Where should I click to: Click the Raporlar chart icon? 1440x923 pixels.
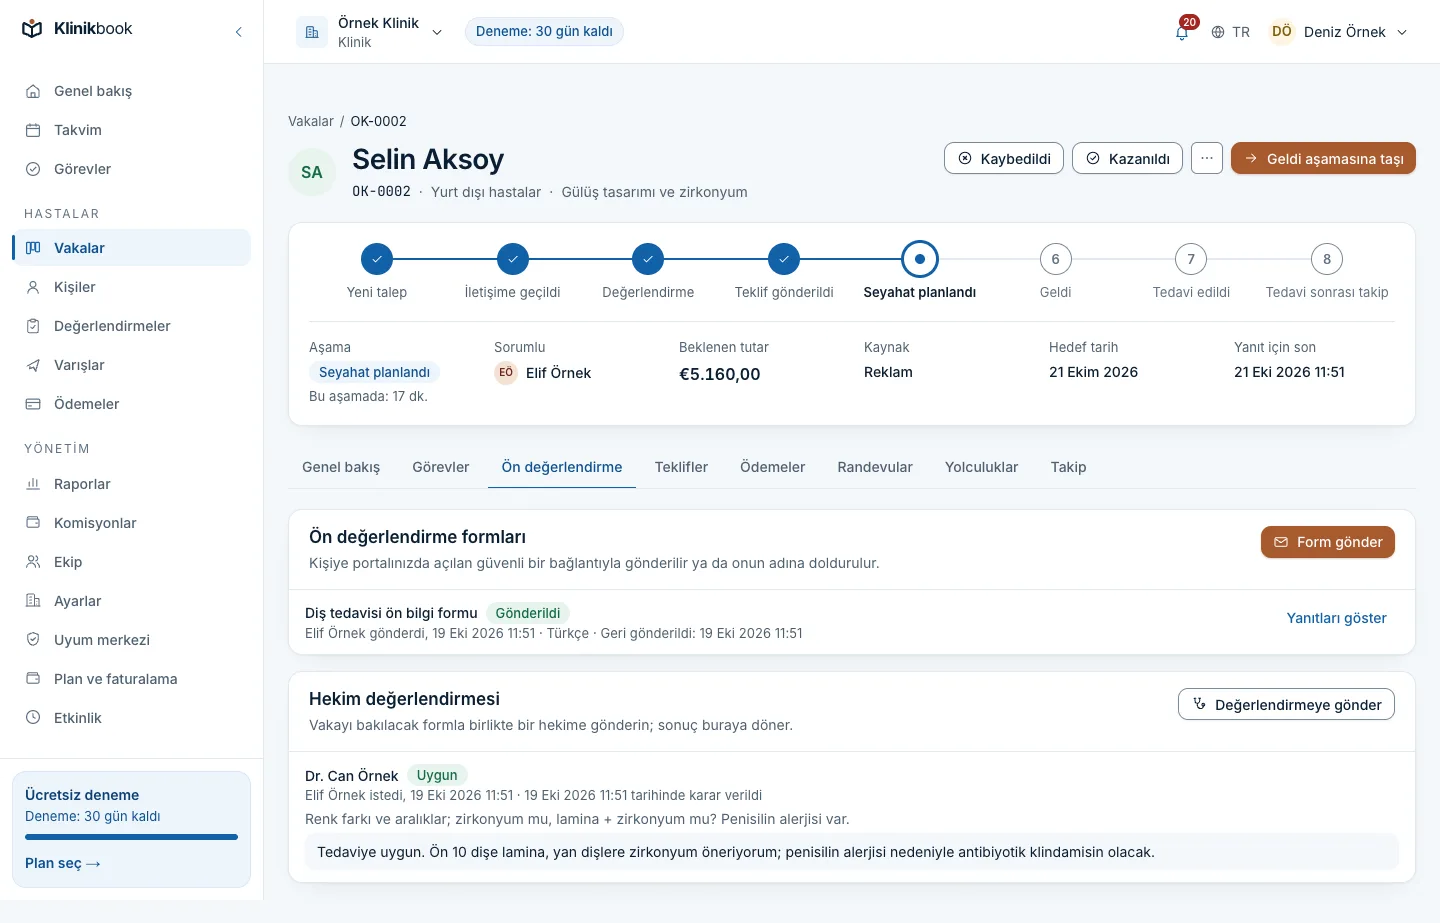(x=33, y=484)
